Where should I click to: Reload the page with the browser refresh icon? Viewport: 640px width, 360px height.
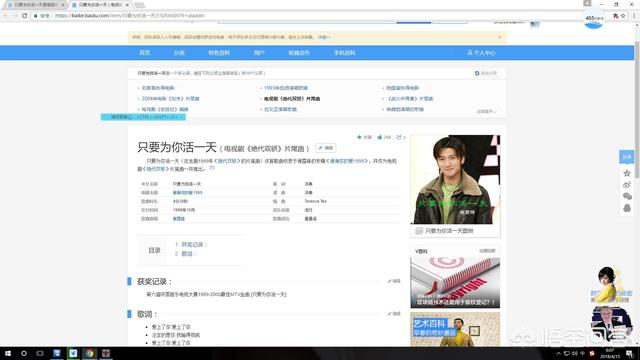(x=24, y=16)
